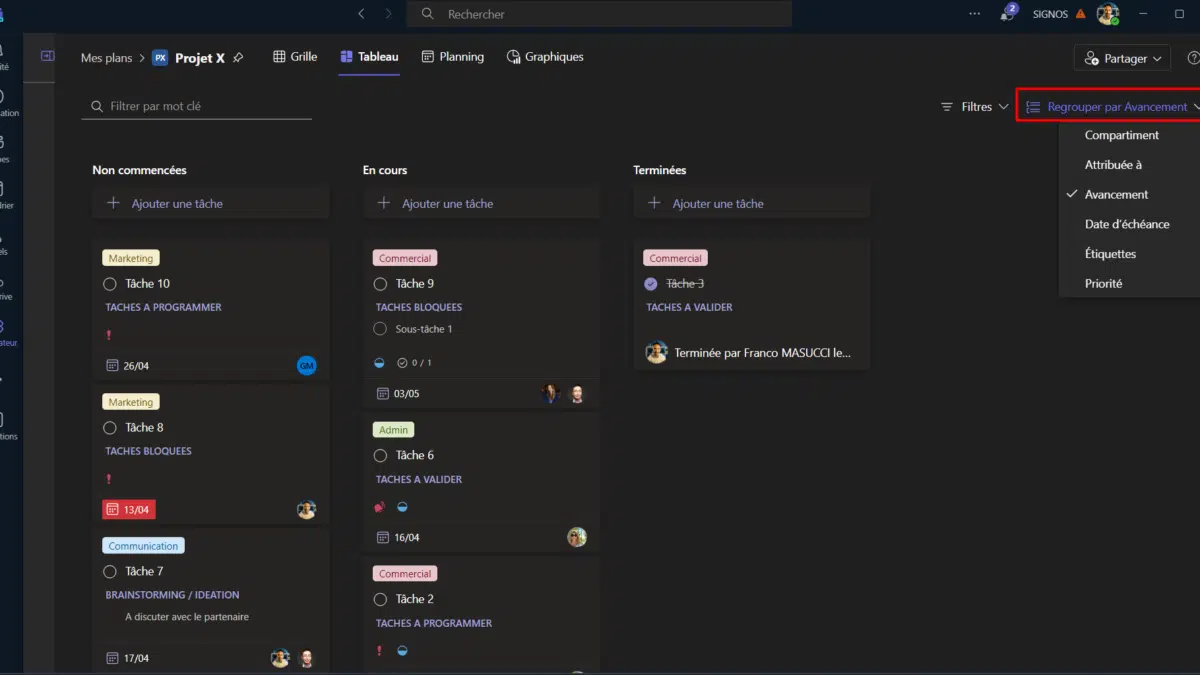Uncheck the completed Tâche 3 circle
1200x675 pixels.
[651, 284]
